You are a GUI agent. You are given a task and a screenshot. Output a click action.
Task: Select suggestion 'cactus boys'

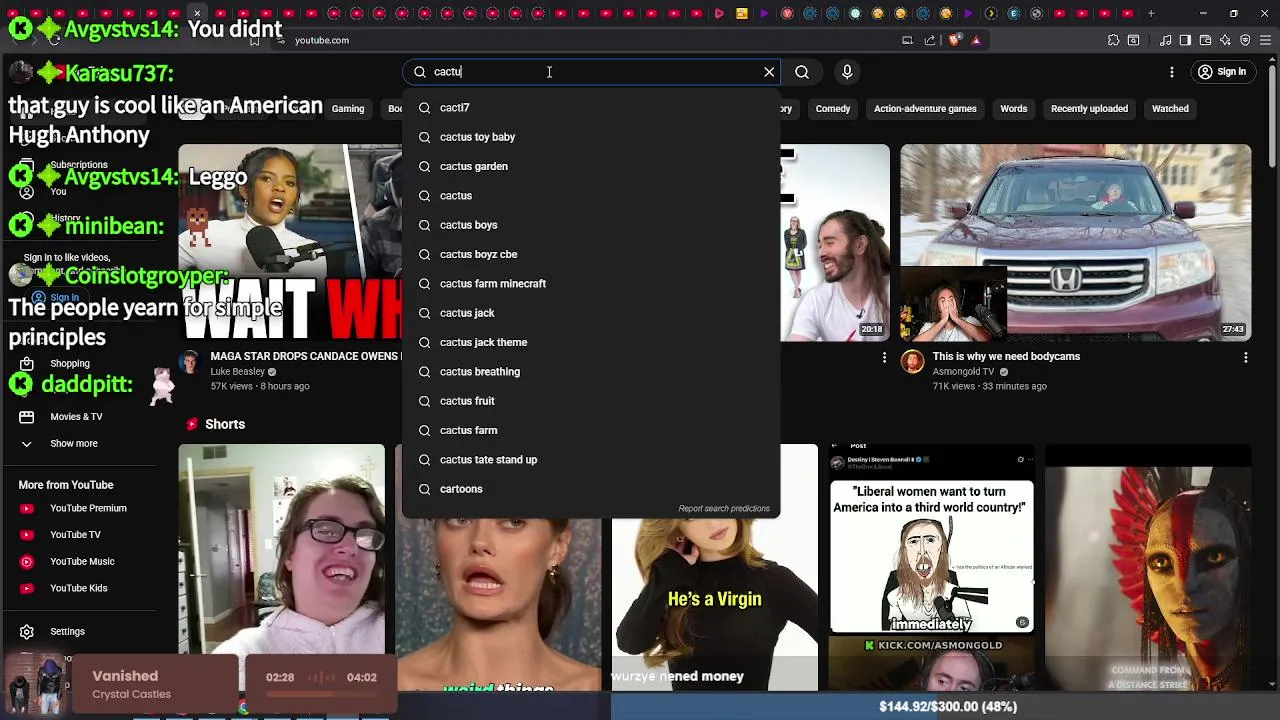tap(590, 225)
